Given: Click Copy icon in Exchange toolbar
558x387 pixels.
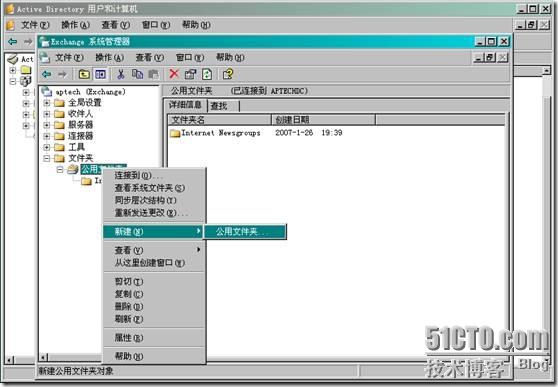Looking at the screenshot, I should [x=137, y=74].
